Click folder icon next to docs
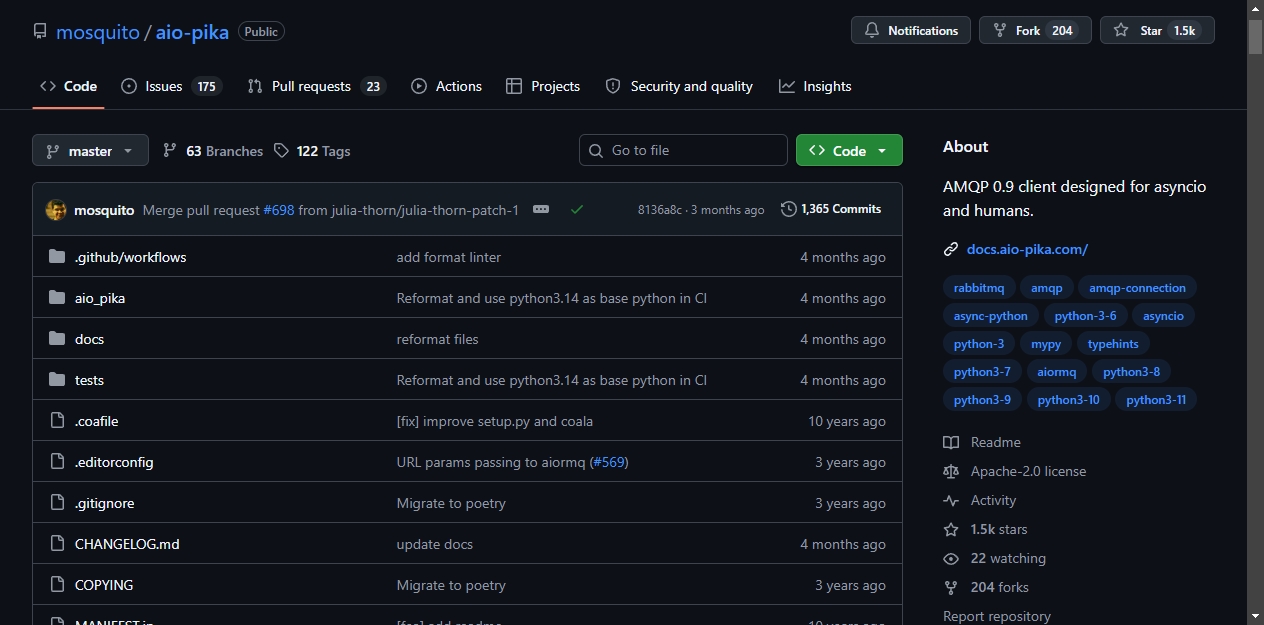Viewport: 1264px width, 625px height. (57, 339)
